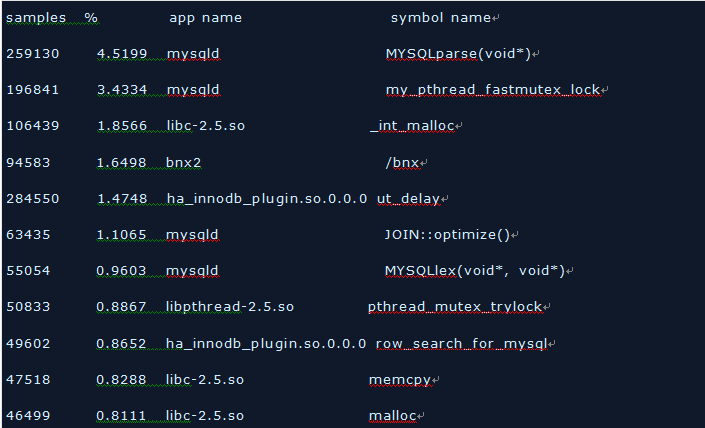Screen dimensions: 705x428
Task: Click the 4.5199 percentage value
Action: (122, 54)
